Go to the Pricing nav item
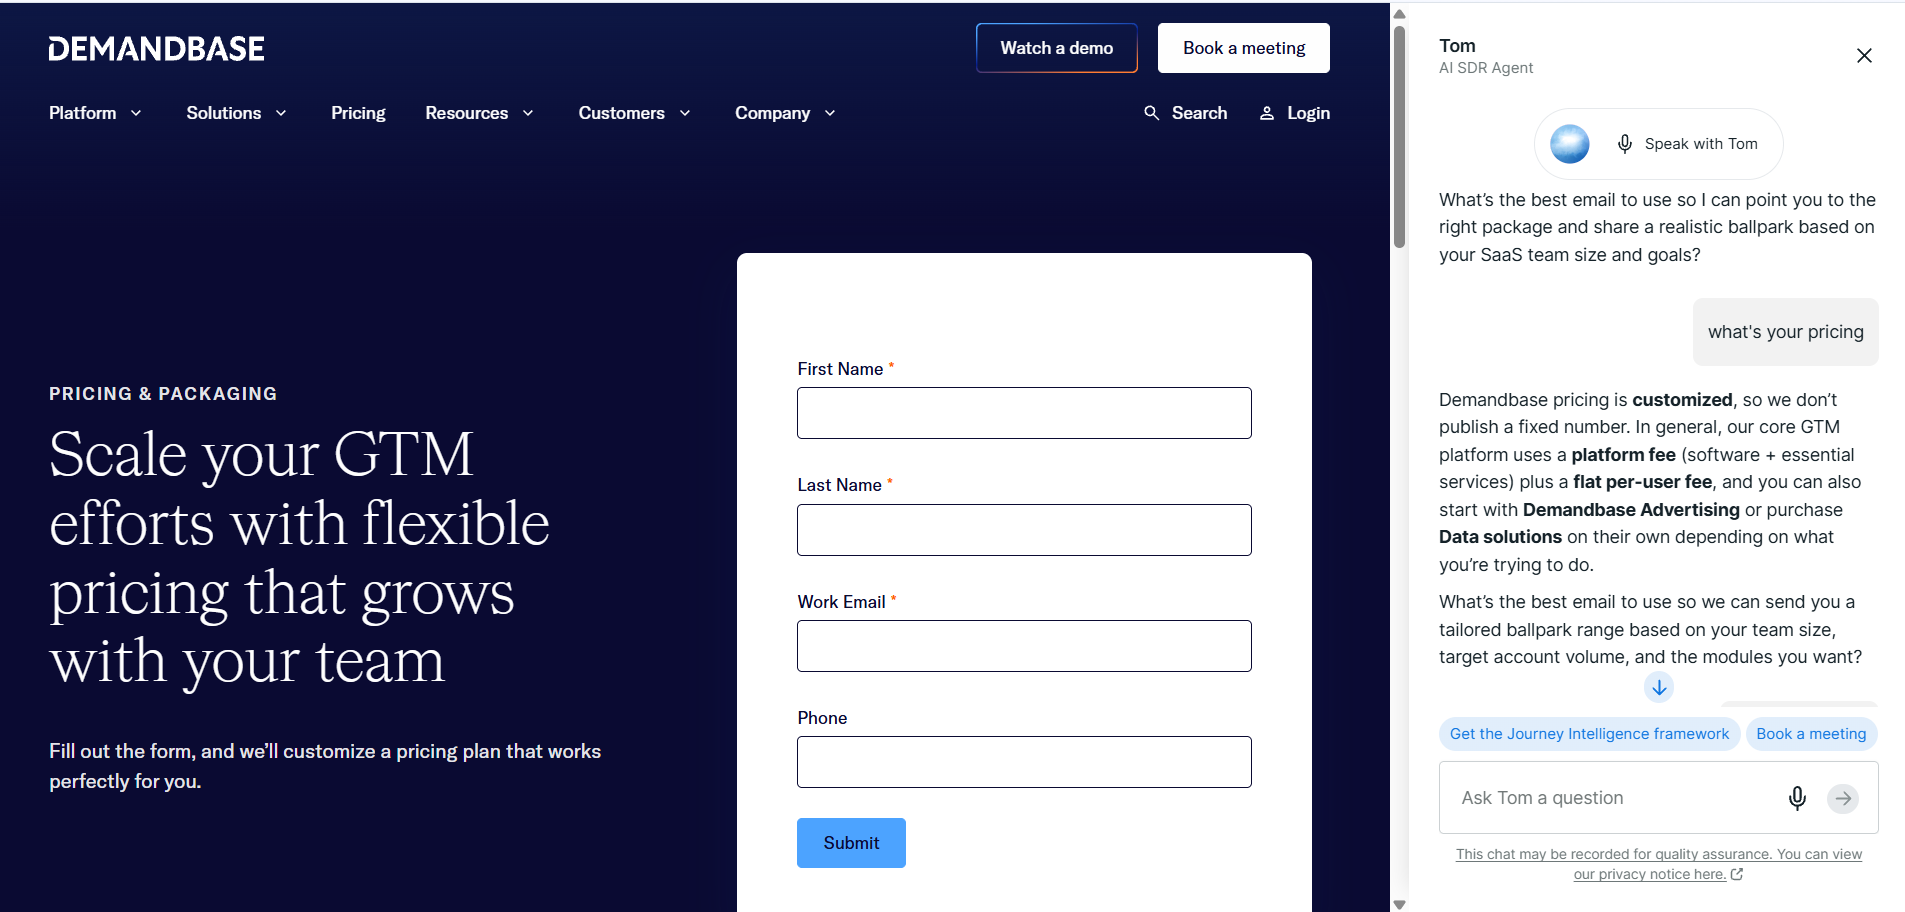 [358, 113]
